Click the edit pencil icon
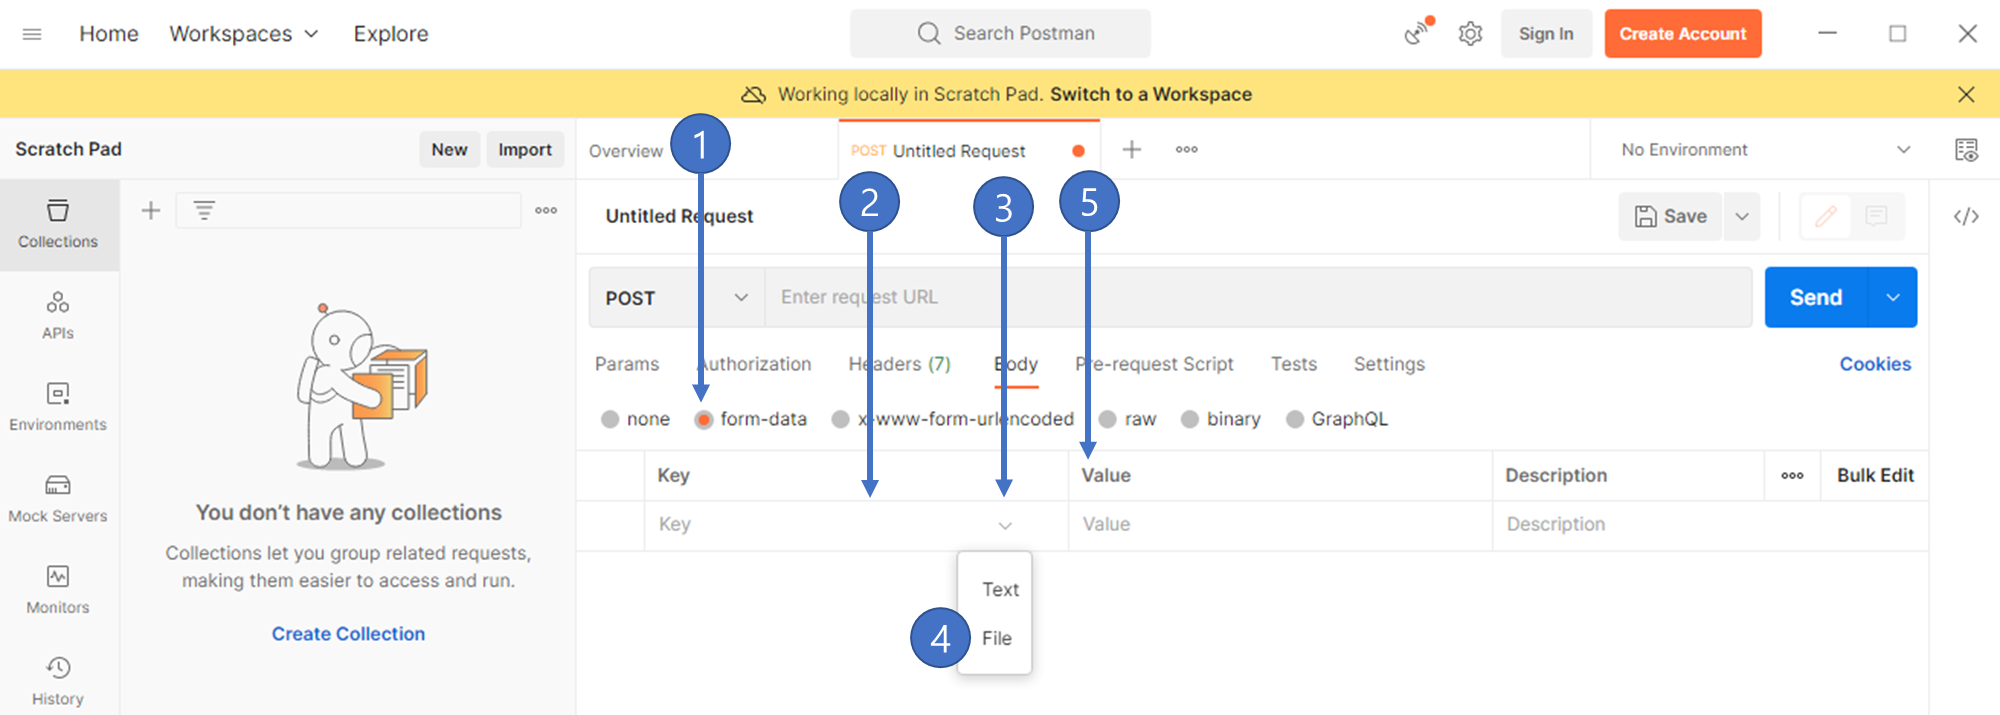The width and height of the screenshot is (2000, 715). tap(1825, 216)
